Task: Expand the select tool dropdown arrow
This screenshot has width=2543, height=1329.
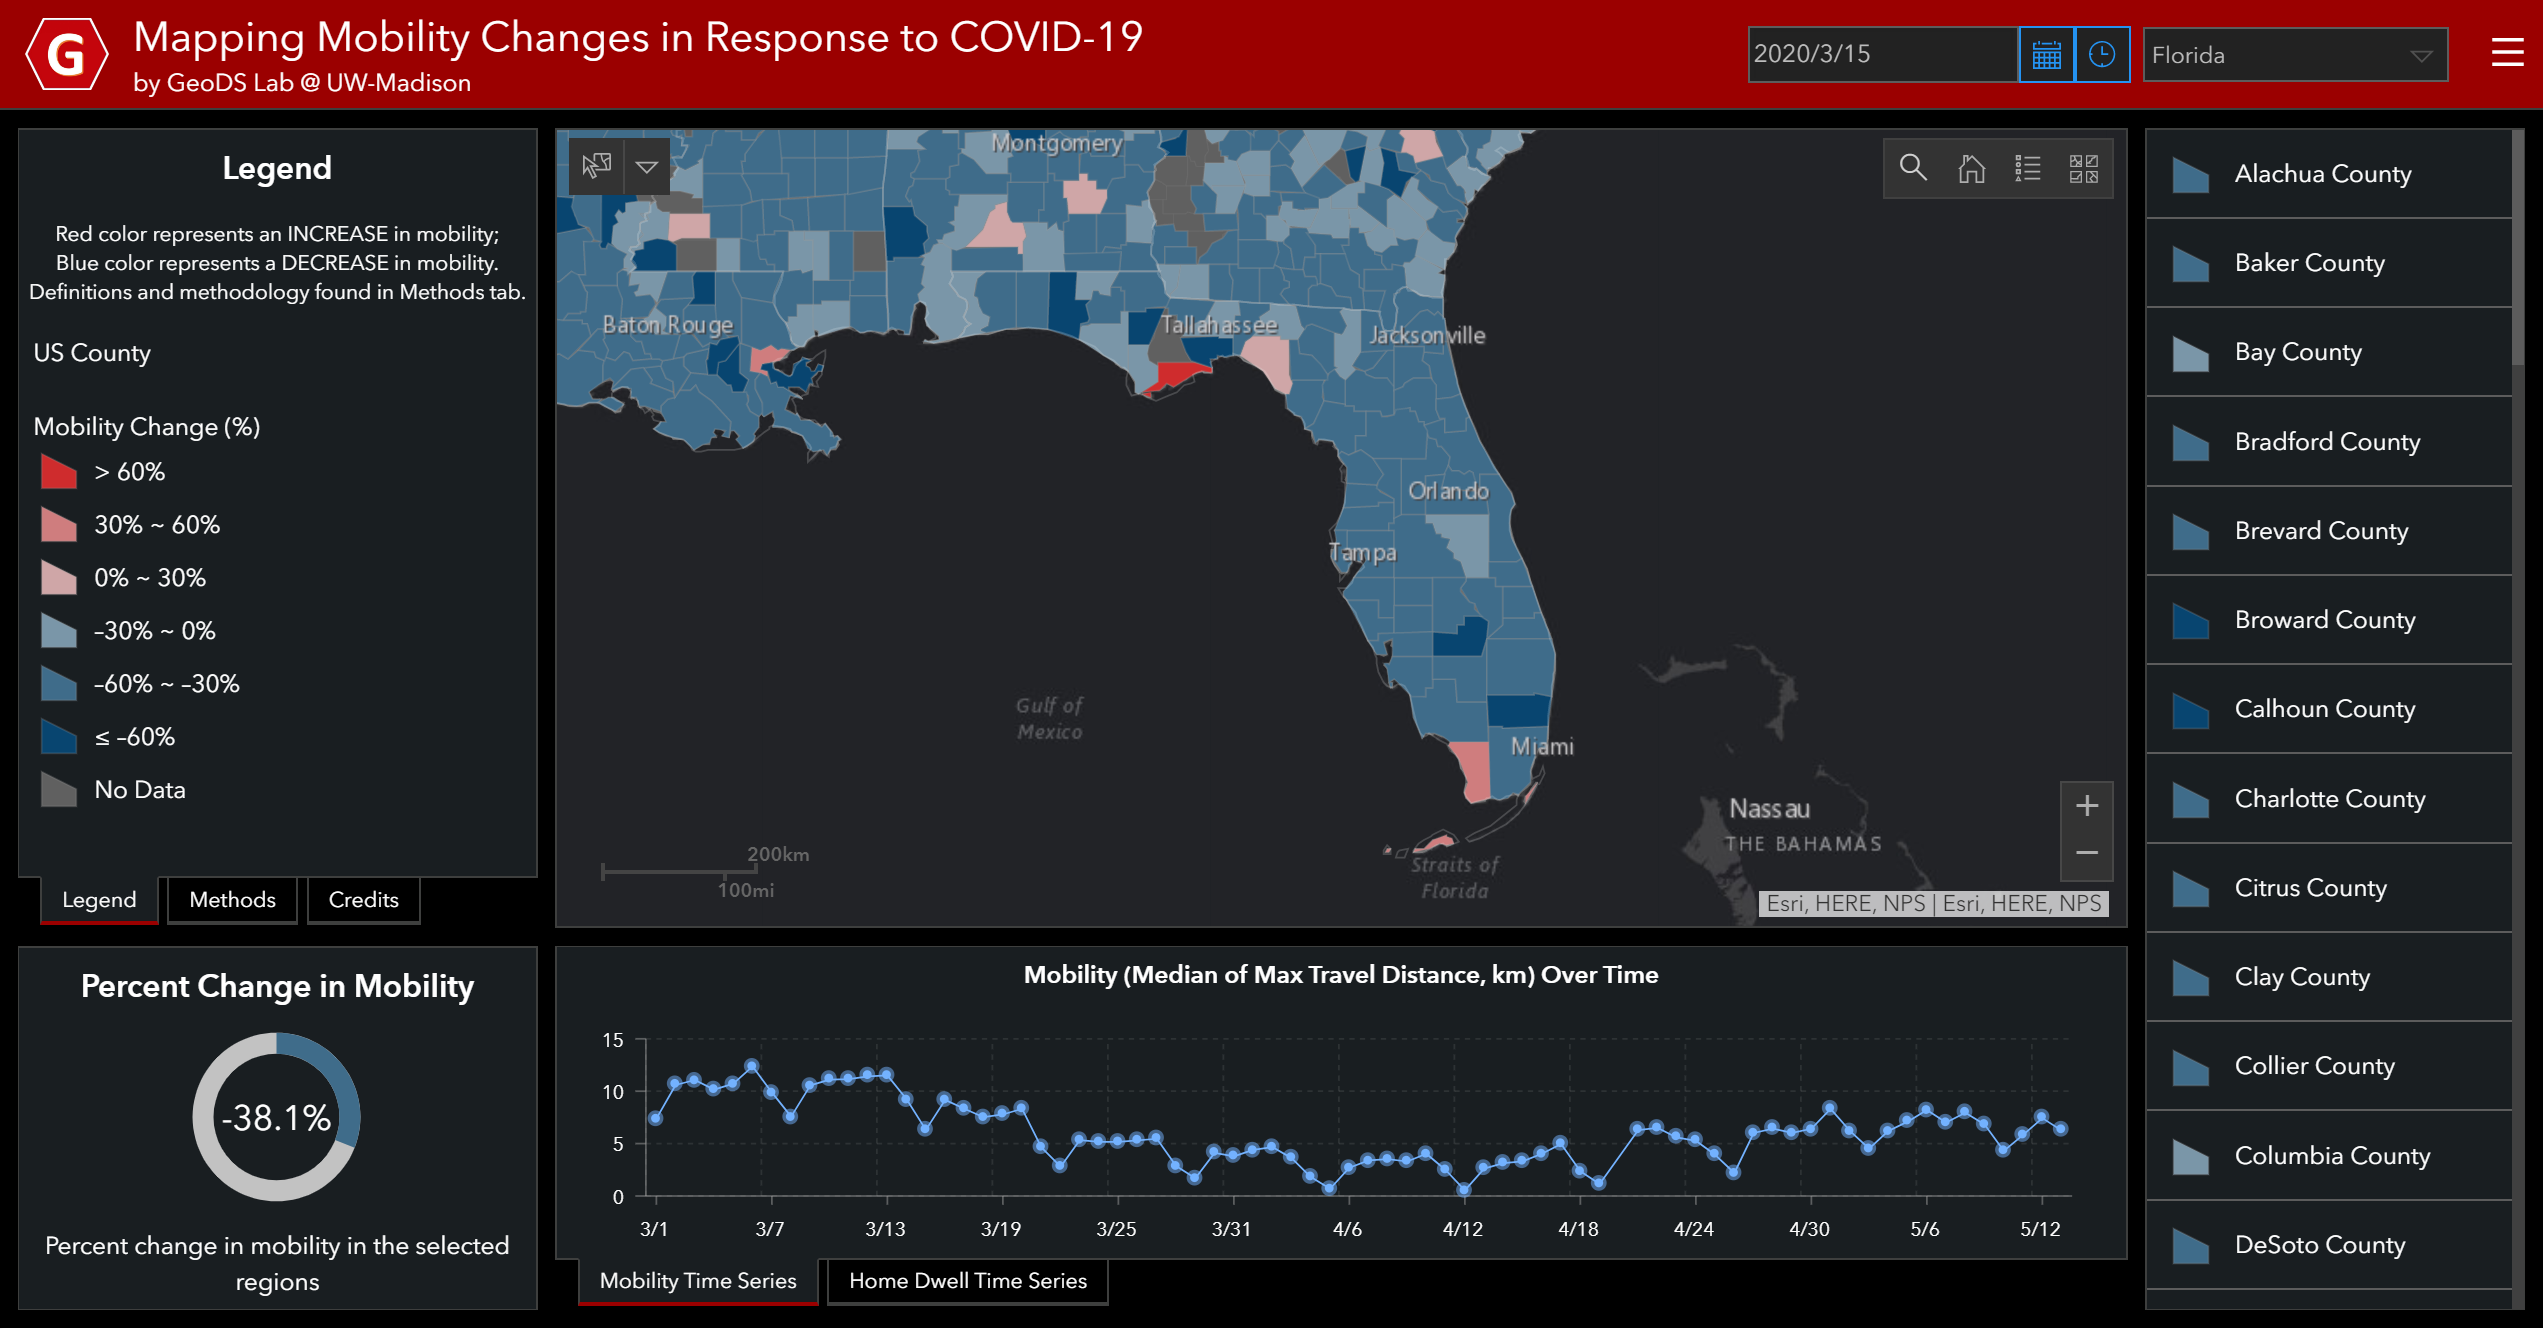Action: pos(647,166)
